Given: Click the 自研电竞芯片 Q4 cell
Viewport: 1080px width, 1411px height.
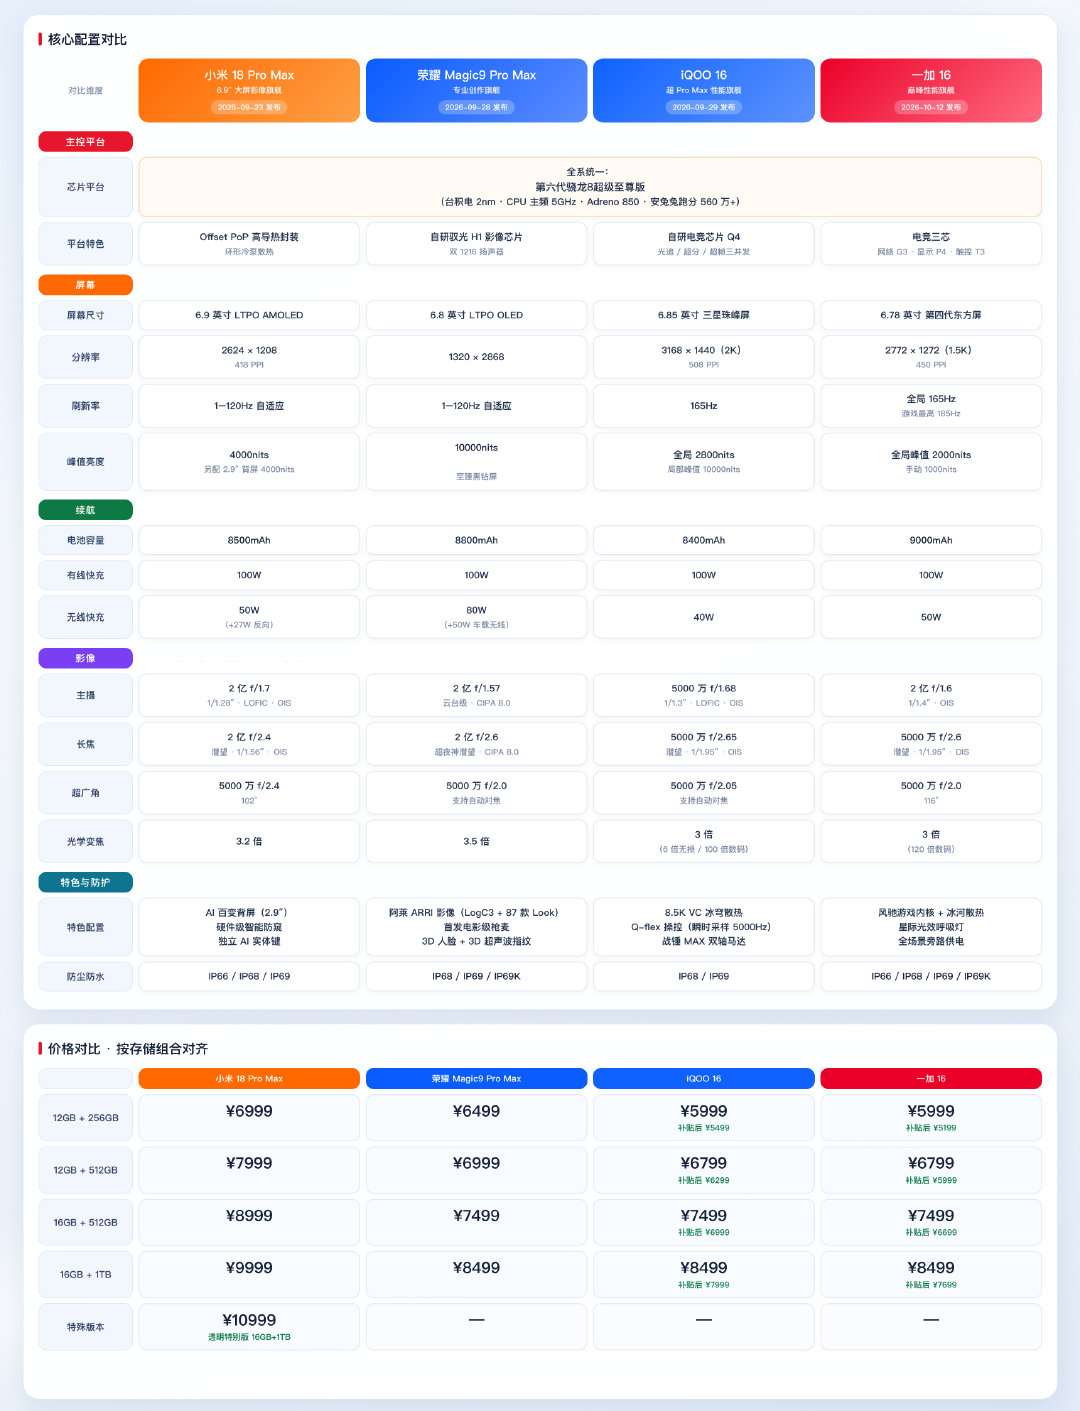Looking at the screenshot, I should coord(704,244).
